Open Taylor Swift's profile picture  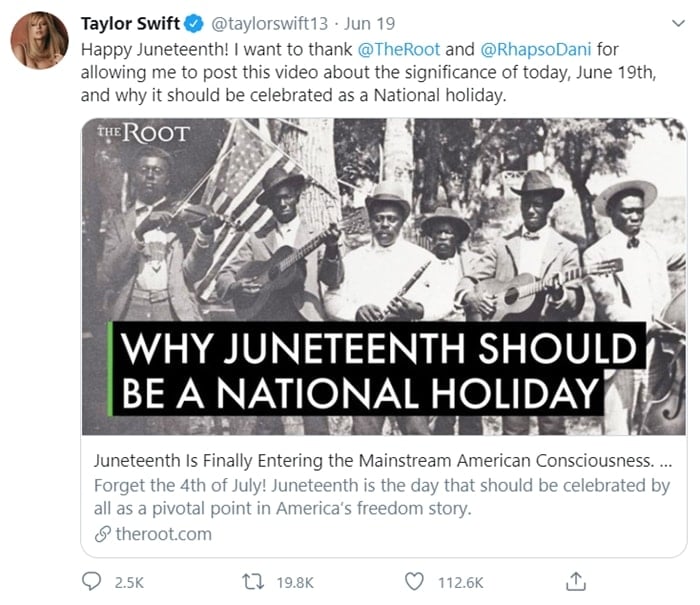[38, 41]
